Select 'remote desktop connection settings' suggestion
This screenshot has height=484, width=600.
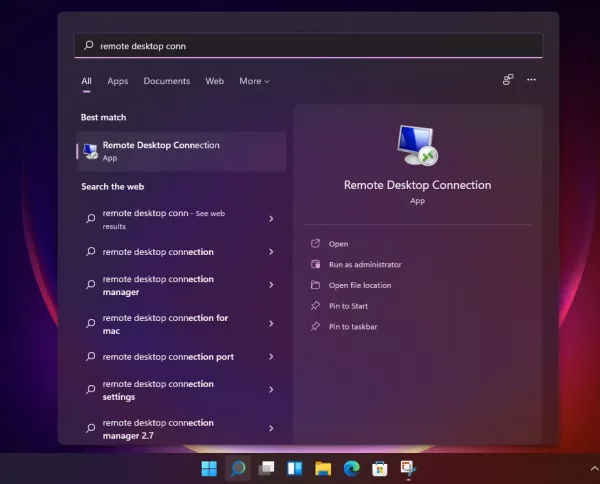pyautogui.click(x=158, y=390)
